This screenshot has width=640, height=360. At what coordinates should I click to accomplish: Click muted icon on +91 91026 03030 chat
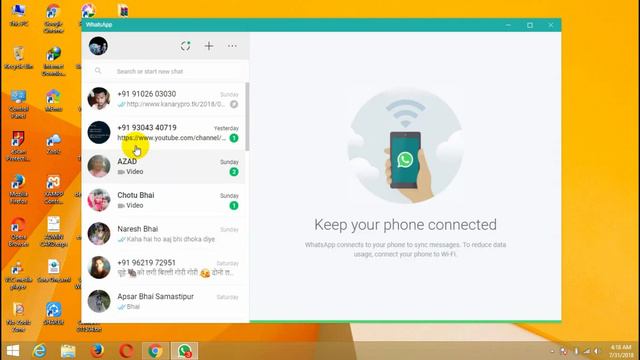(x=234, y=104)
